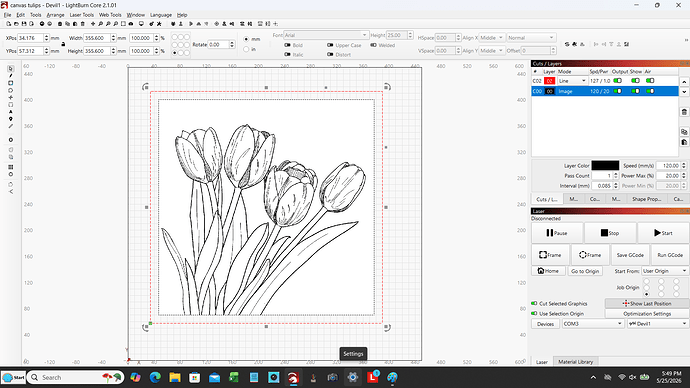The width and height of the screenshot is (690, 388).
Task: Open Optimization Settings
Action: pos(647,314)
